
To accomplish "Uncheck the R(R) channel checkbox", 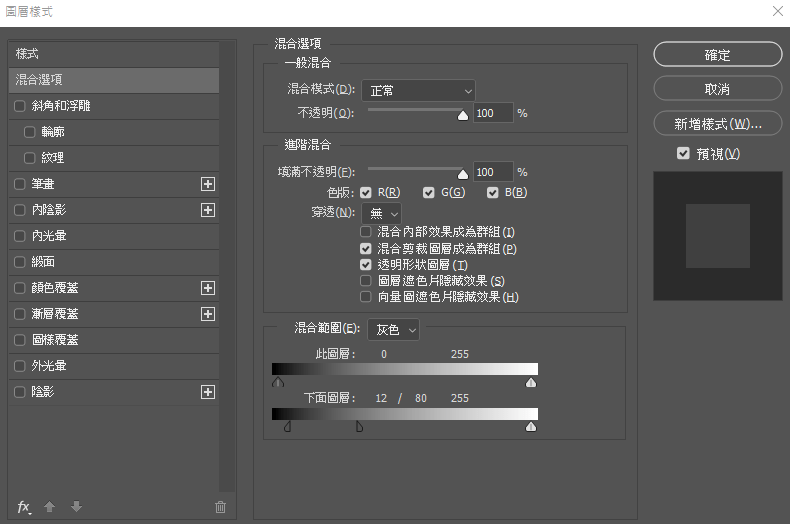I will click(366, 192).
